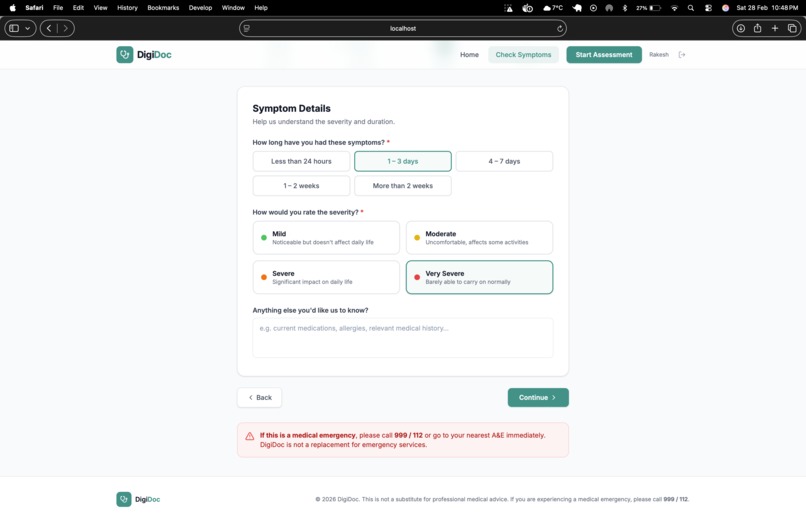Open the Help menu

pos(261,8)
